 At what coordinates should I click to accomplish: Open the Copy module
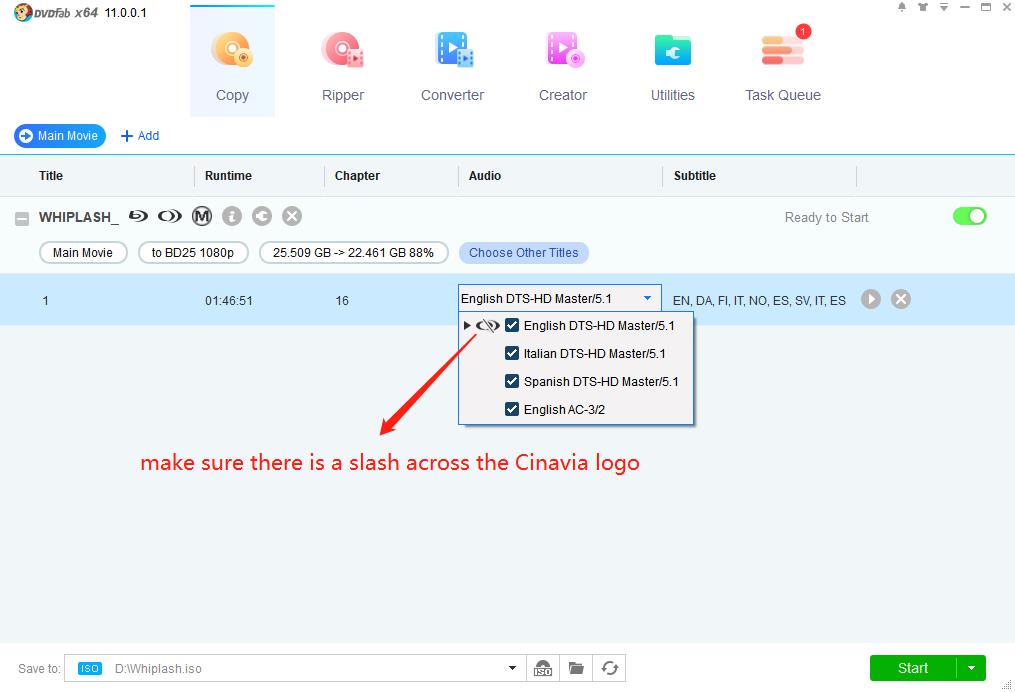(232, 61)
